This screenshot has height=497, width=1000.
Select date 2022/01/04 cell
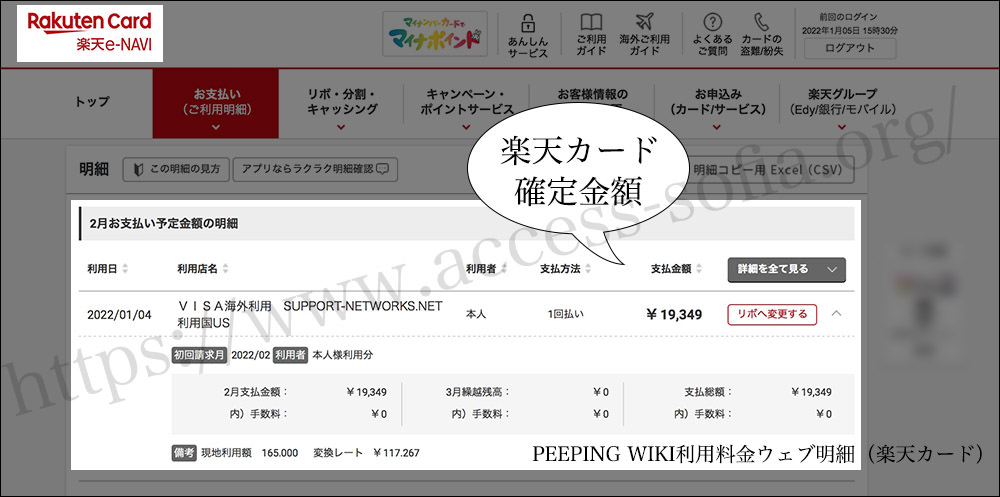coord(119,315)
